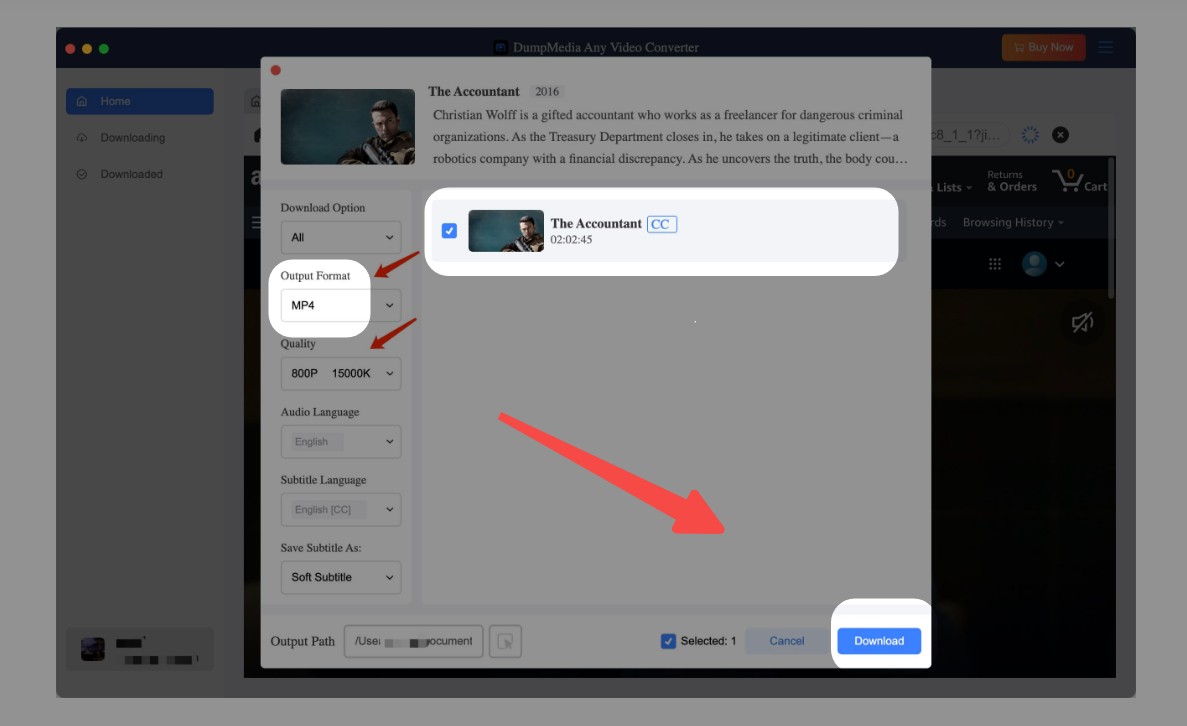Close the download settings dialog via red dot
The width and height of the screenshot is (1187, 726).
tap(276, 70)
